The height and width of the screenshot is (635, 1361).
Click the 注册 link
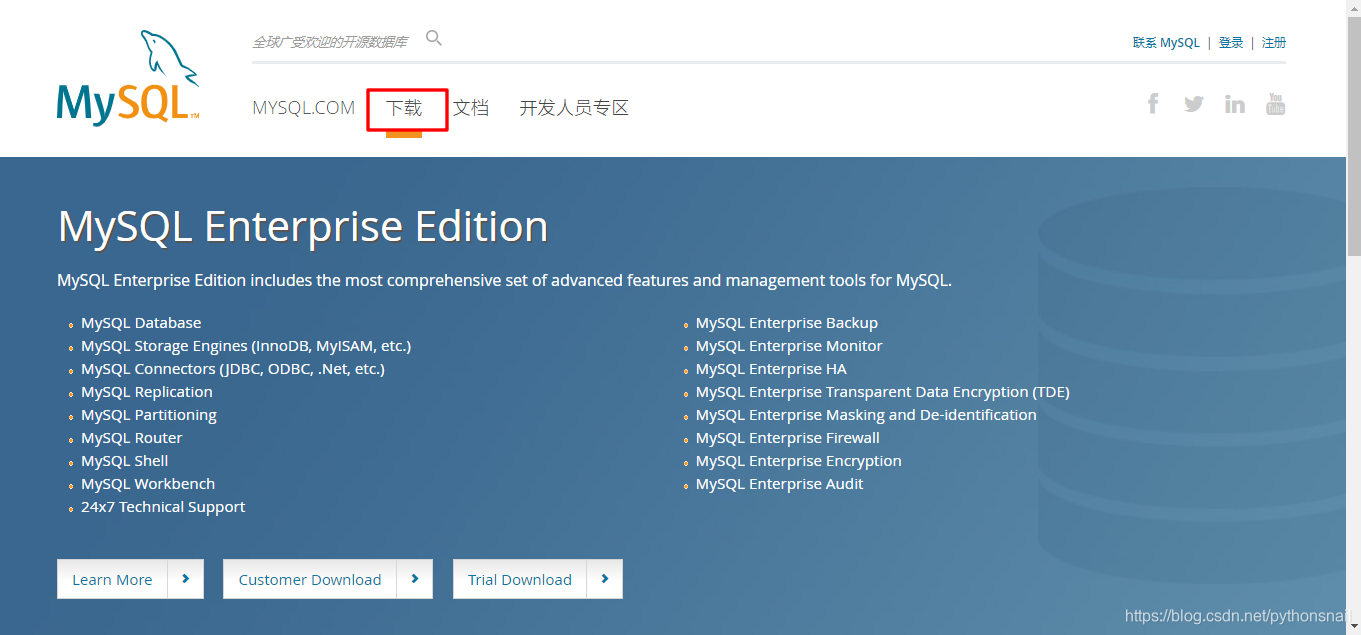tap(1274, 43)
